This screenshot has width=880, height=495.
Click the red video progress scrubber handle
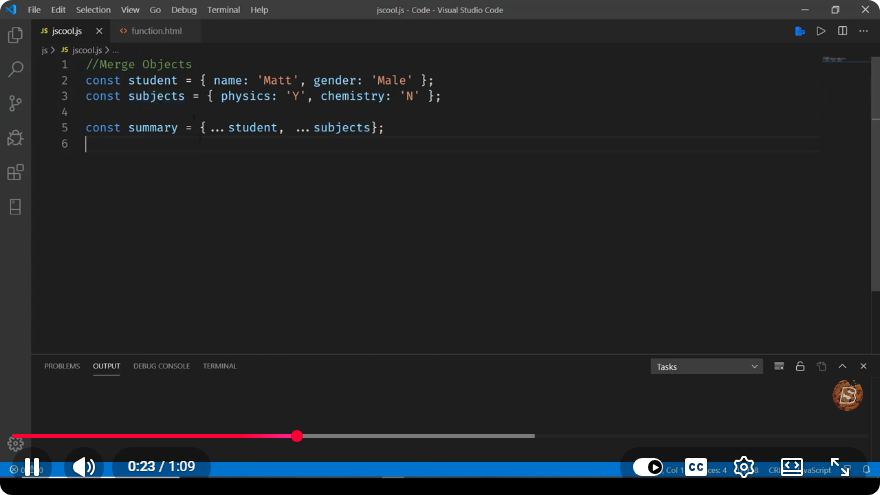pyautogui.click(x=297, y=436)
